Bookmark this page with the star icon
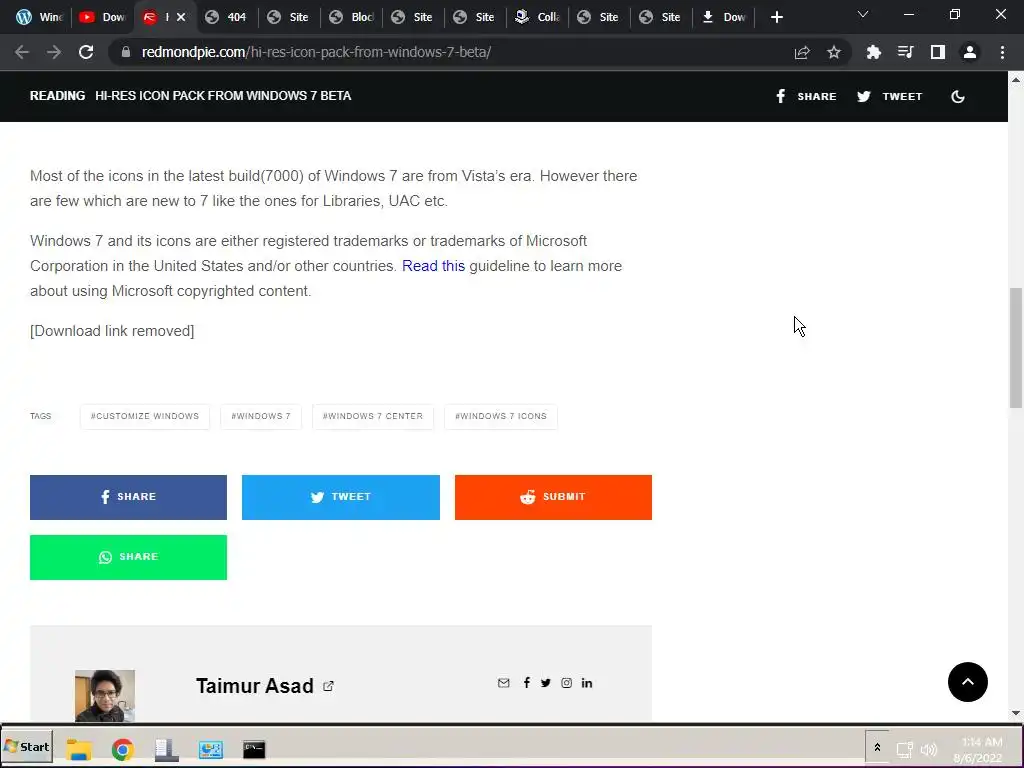The width and height of the screenshot is (1024, 768). pos(834,52)
